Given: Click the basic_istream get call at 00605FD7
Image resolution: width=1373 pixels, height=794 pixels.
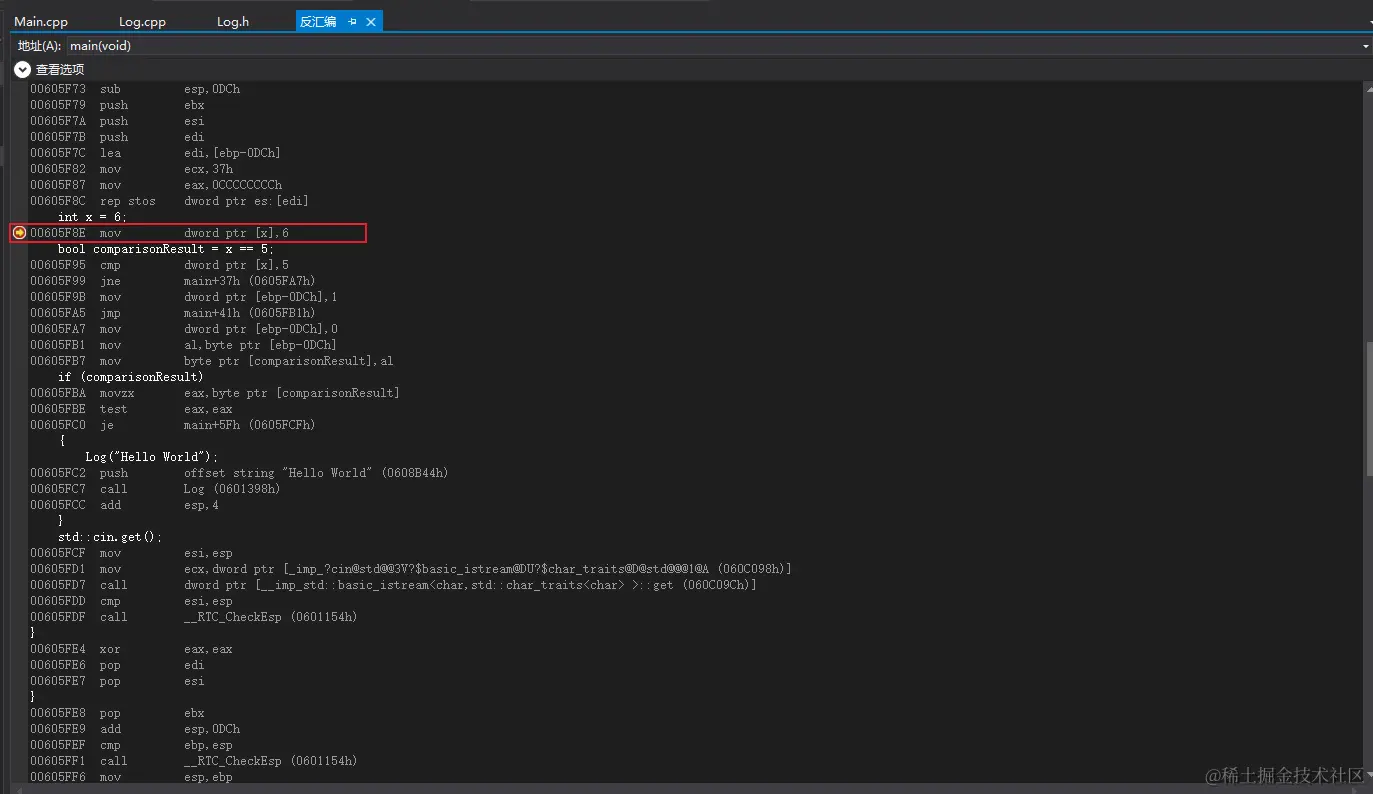Looking at the screenshot, I should (393, 585).
